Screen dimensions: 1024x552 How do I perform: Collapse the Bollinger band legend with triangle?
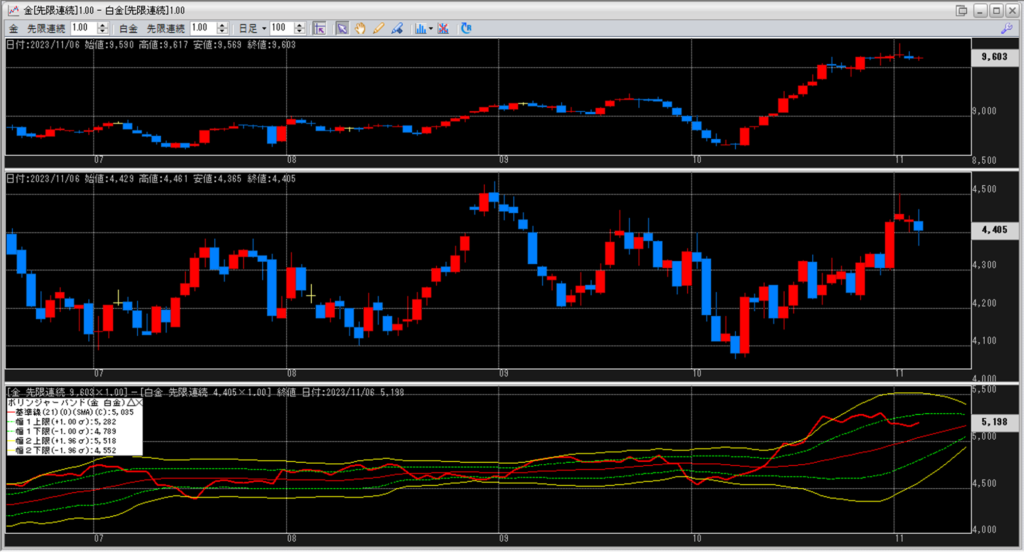(130, 402)
